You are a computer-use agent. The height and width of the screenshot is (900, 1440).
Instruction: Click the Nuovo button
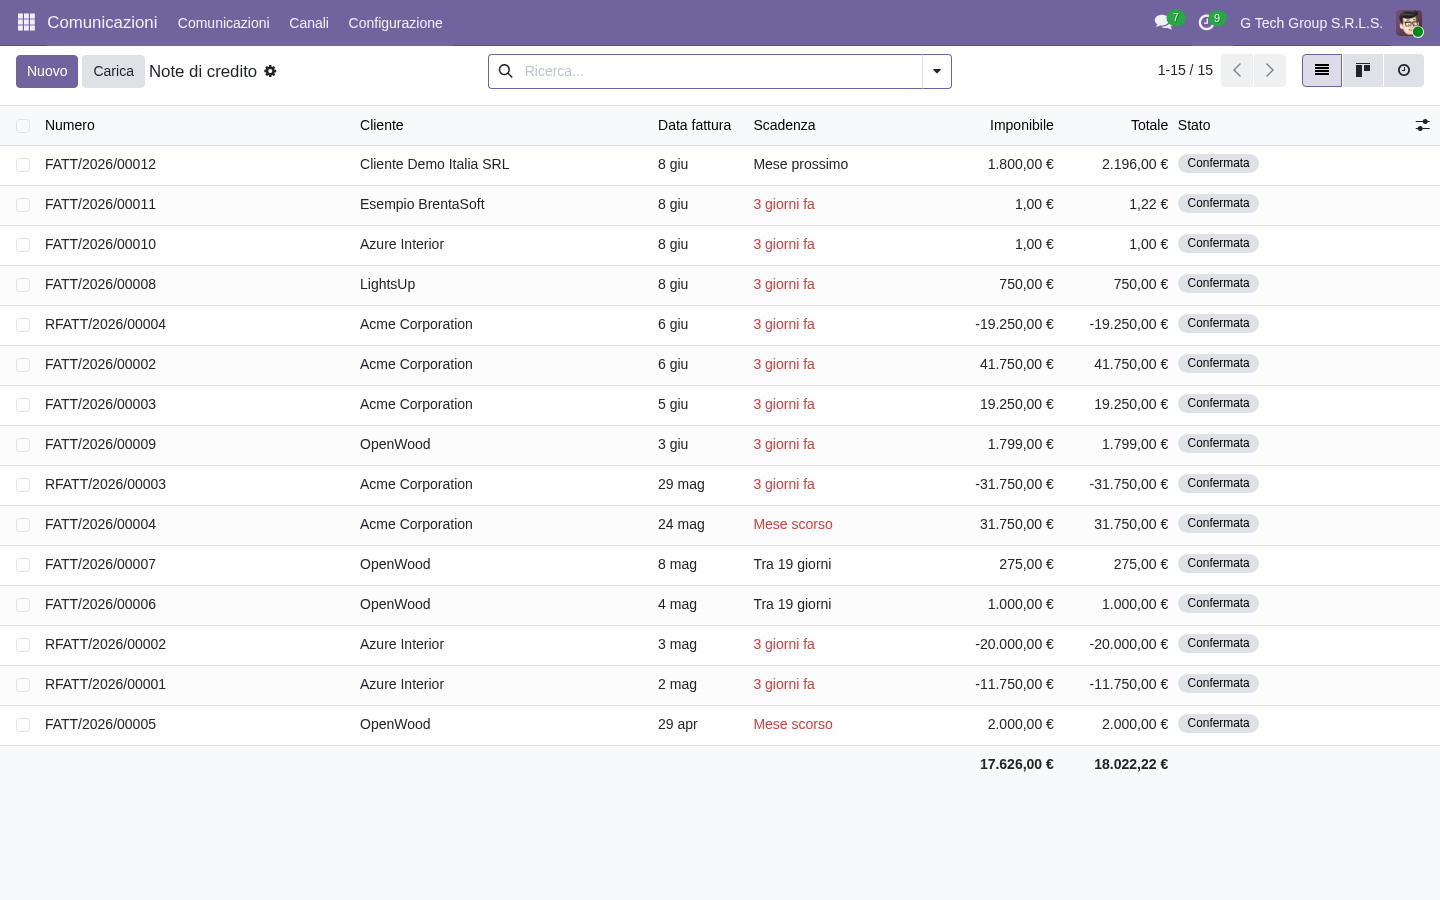[x=47, y=71]
